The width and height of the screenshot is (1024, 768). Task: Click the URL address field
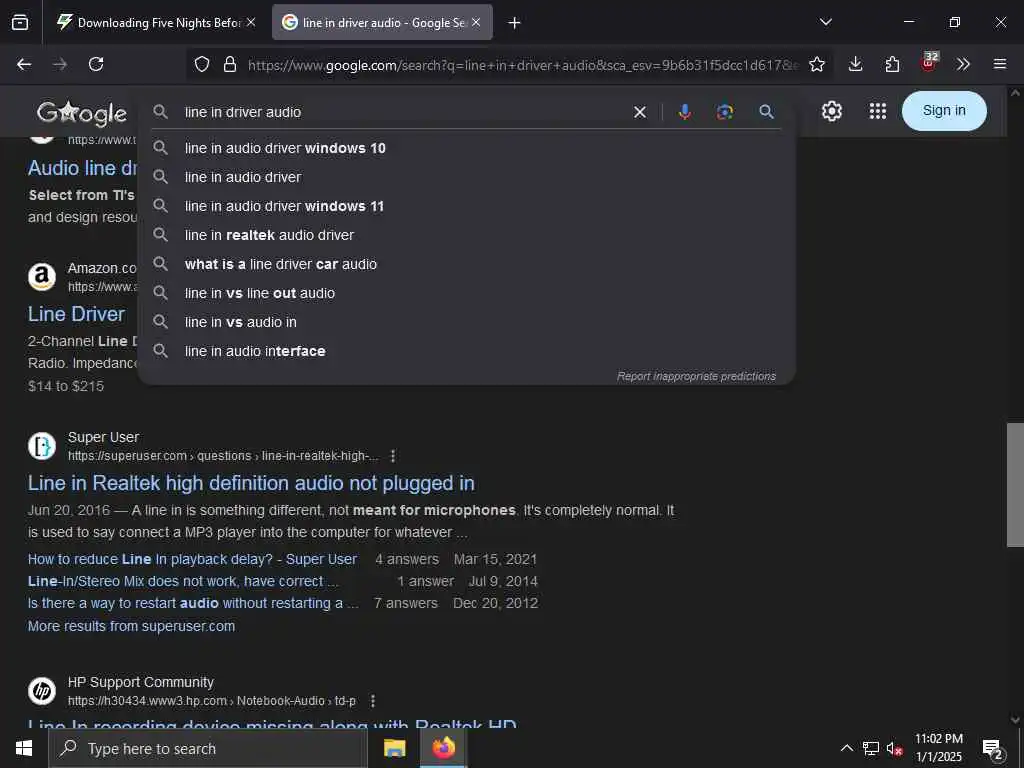[x=522, y=65]
